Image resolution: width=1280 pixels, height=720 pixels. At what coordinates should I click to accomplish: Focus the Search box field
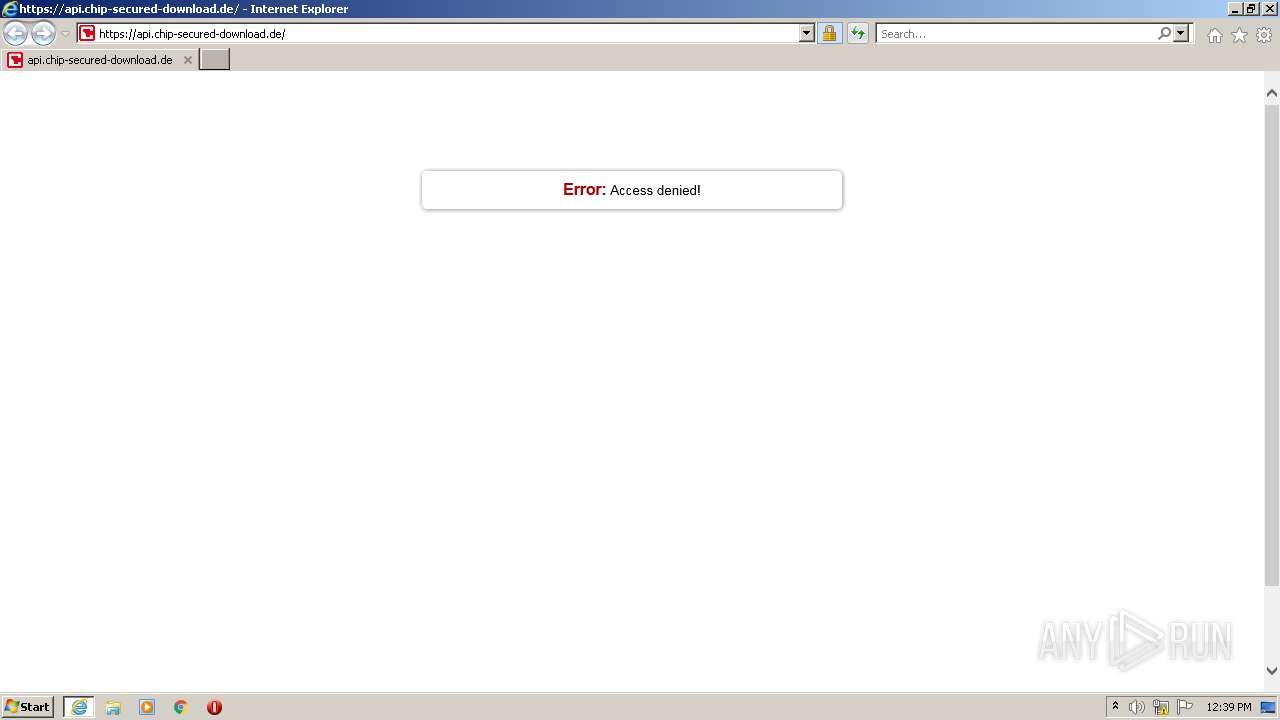tap(1016, 33)
